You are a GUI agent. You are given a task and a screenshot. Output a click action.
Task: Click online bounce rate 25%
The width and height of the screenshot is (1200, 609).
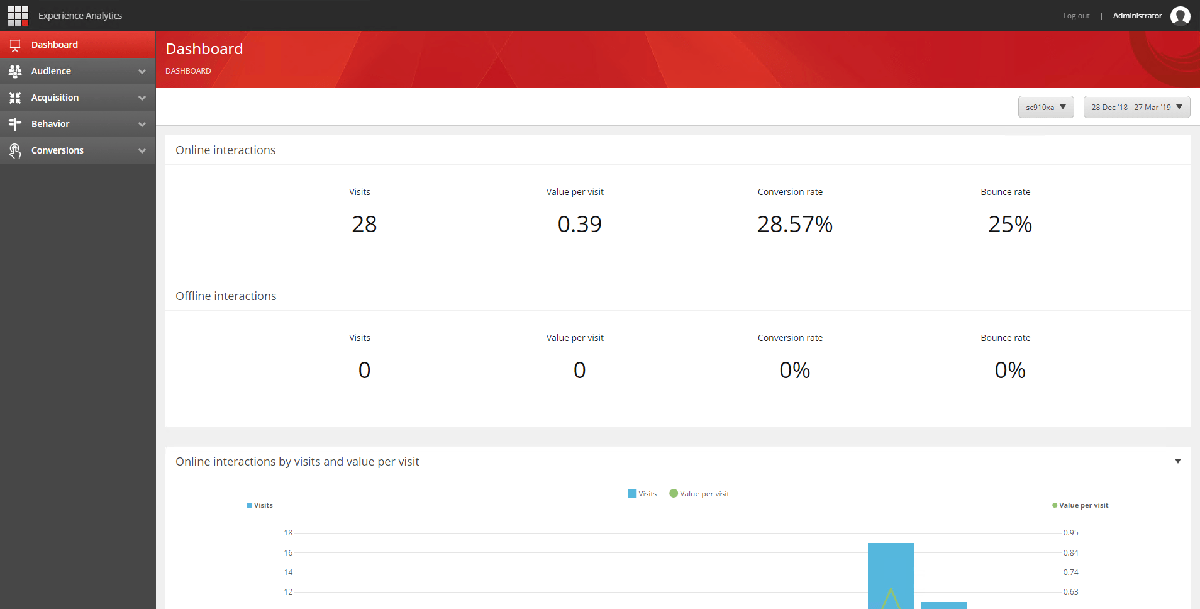click(x=1010, y=224)
